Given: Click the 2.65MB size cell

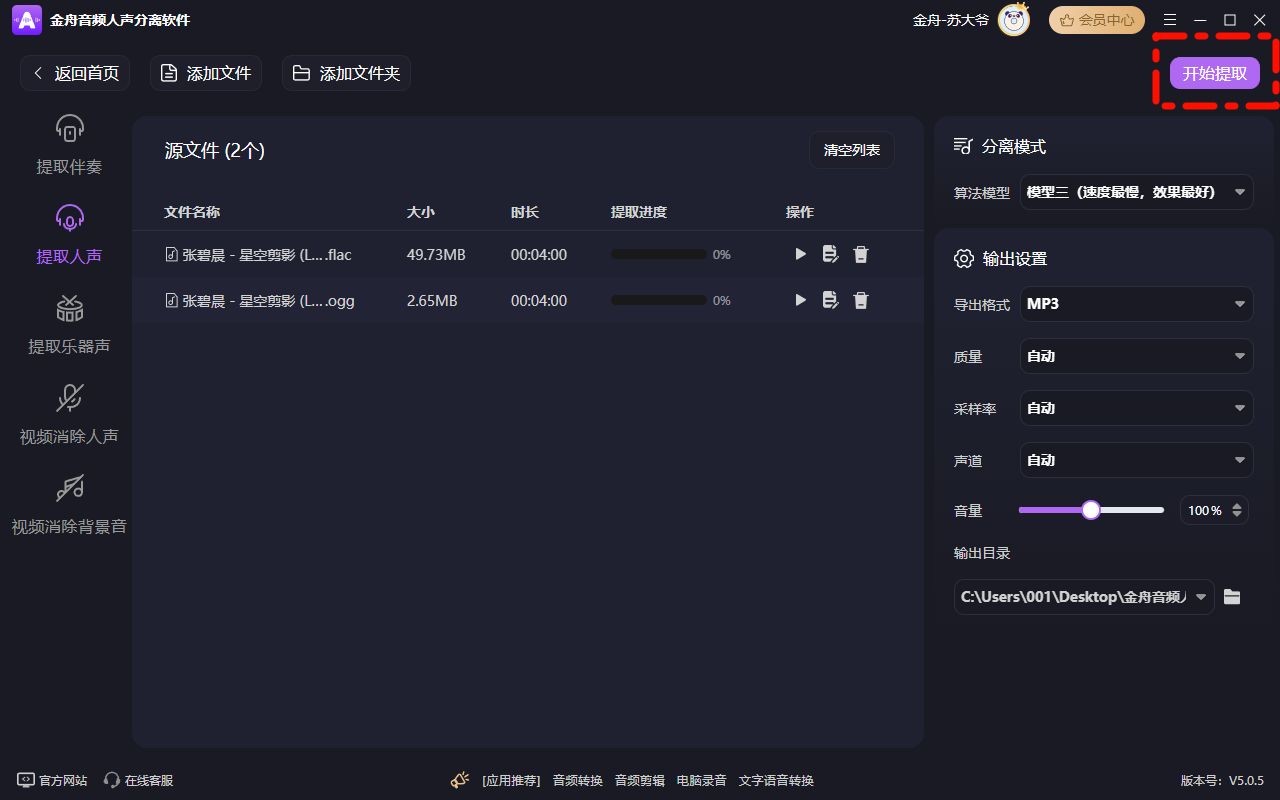Looking at the screenshot, I should point(432,300).
